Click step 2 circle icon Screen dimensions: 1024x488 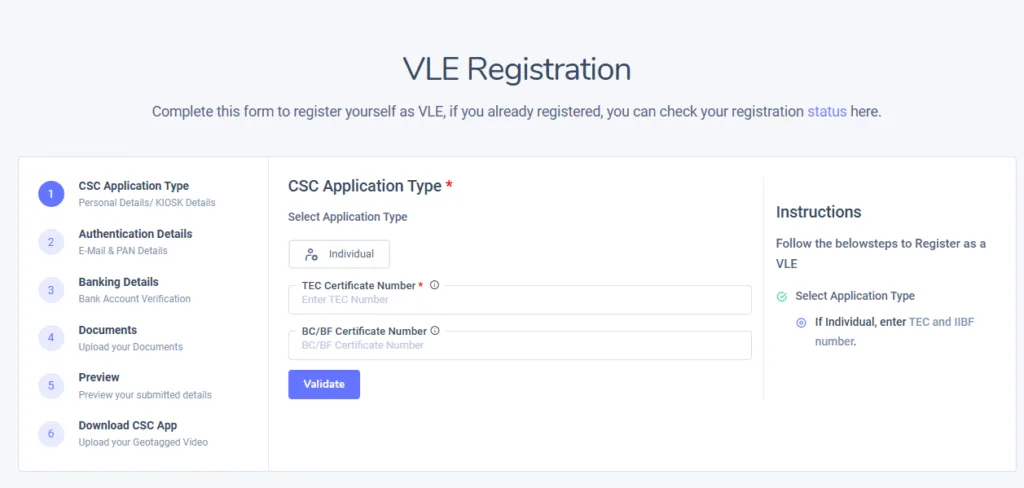click(51, 242)
